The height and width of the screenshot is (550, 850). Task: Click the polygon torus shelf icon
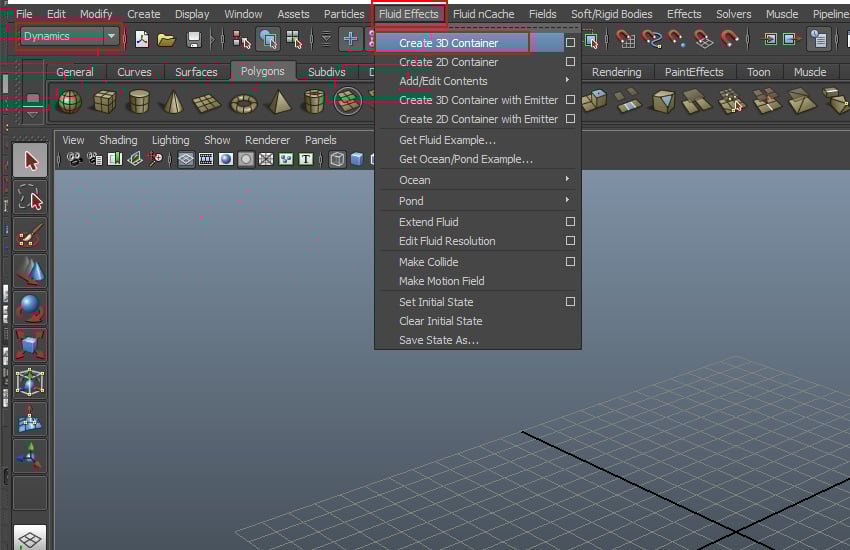[243, 101]
